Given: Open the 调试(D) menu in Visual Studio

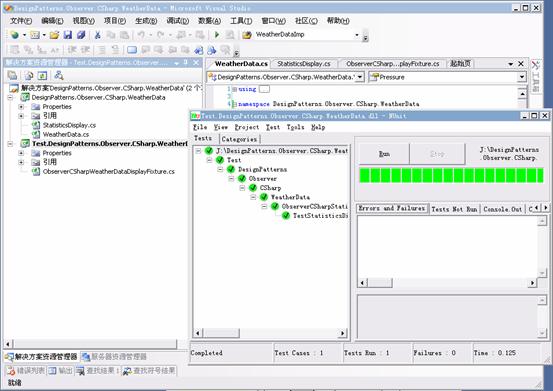Looking at the screenshot, I should (177, 21).
